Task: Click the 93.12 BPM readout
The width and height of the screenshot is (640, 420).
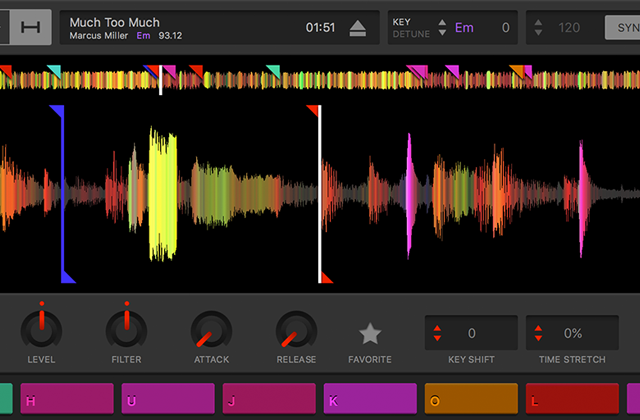Action: 170,36
